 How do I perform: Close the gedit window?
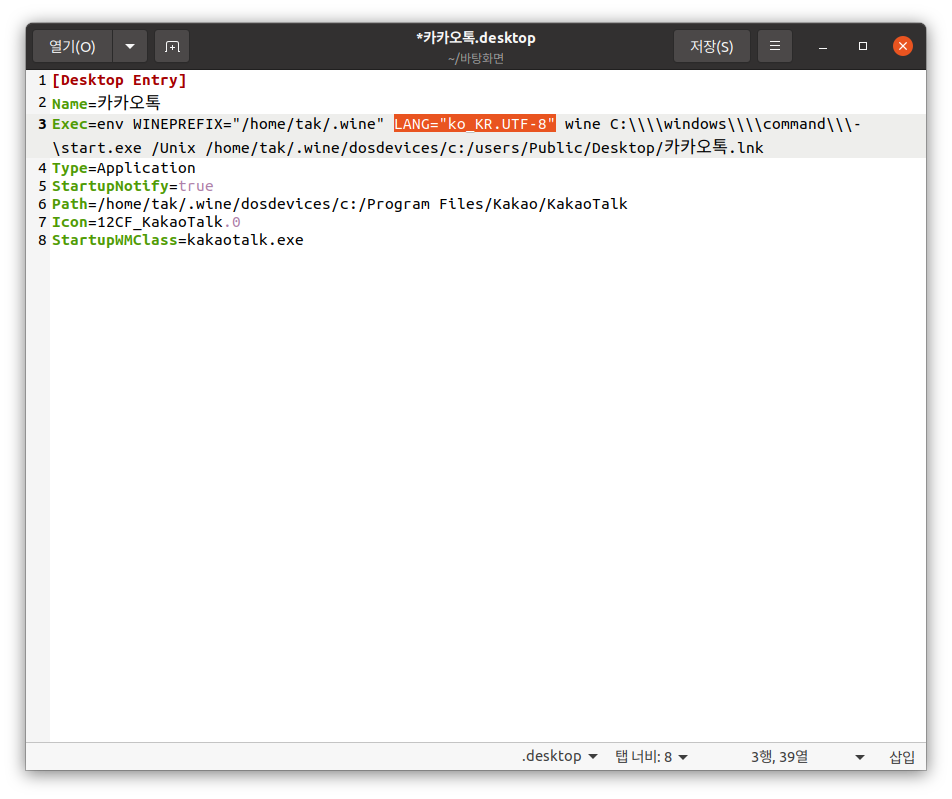[x=903, y=46]
